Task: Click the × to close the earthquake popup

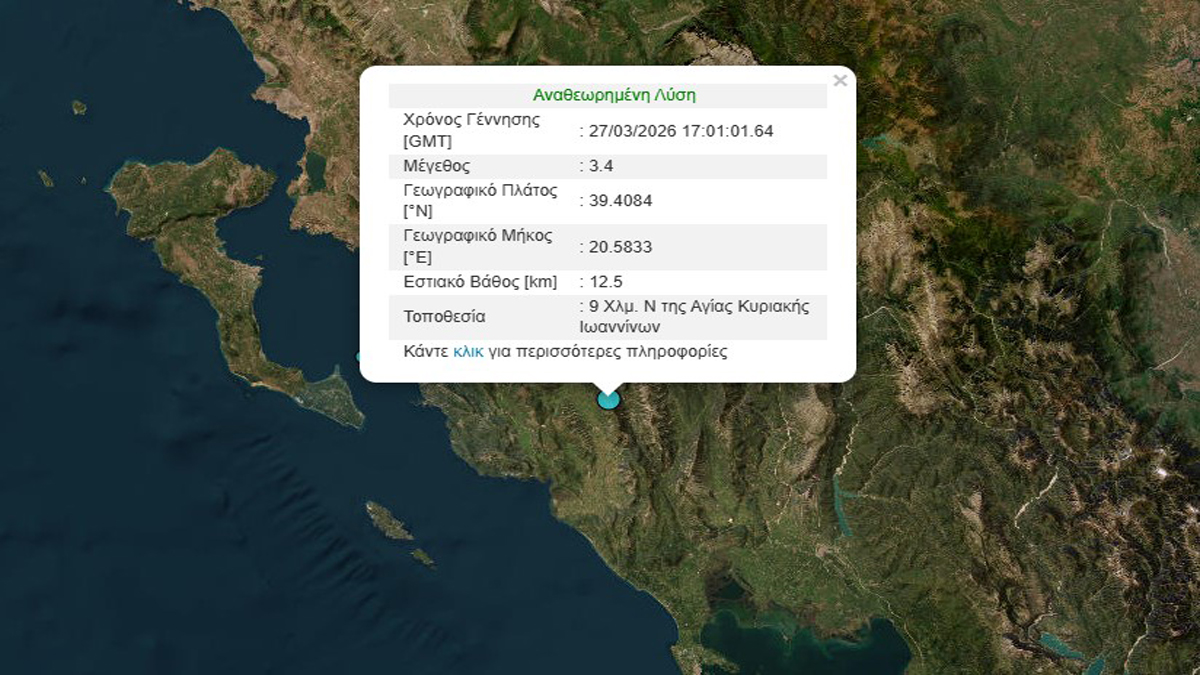Action: tap(838, 81)
